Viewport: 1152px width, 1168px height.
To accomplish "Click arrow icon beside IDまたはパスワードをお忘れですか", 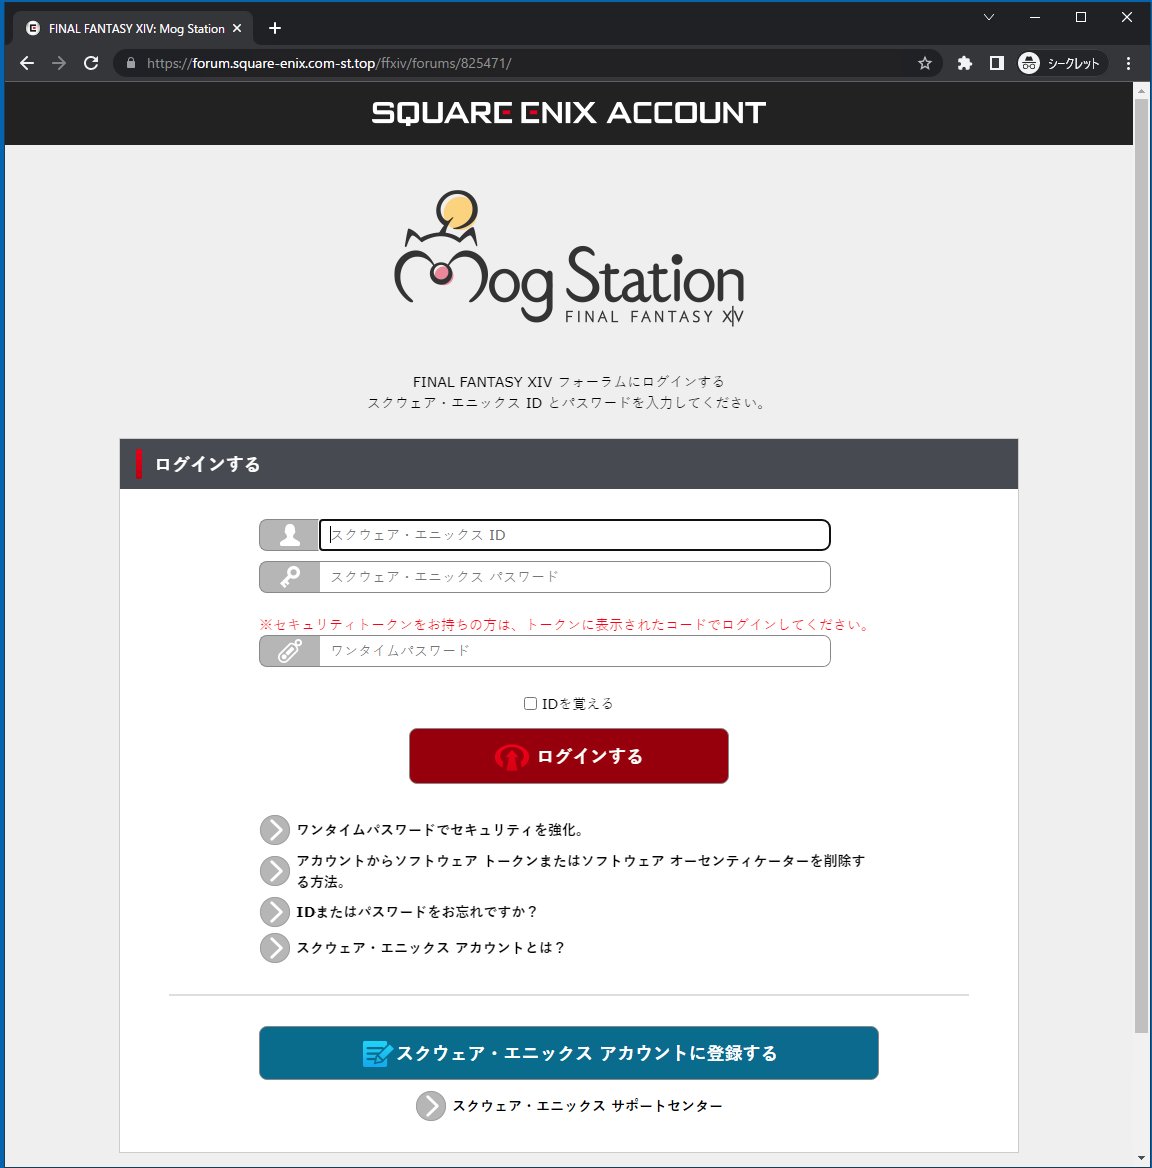I will click(275, 912).
